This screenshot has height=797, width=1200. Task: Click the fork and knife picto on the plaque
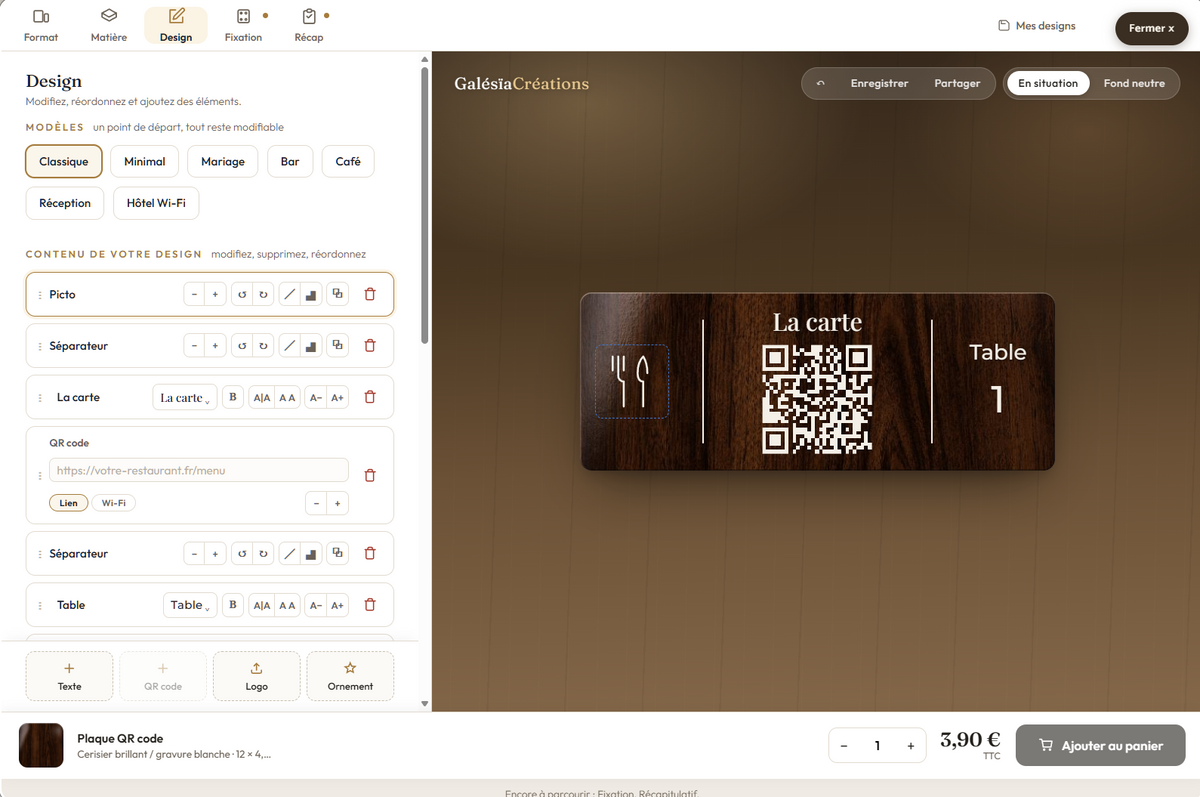coord(632,381)
